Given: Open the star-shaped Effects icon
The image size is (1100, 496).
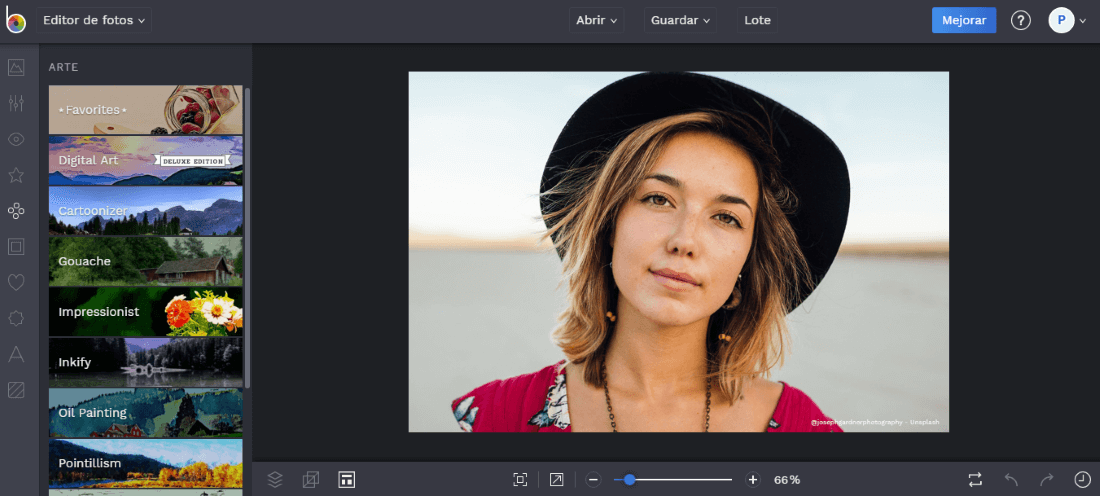Looking at the screenshot, I should [x=16, y=175].
